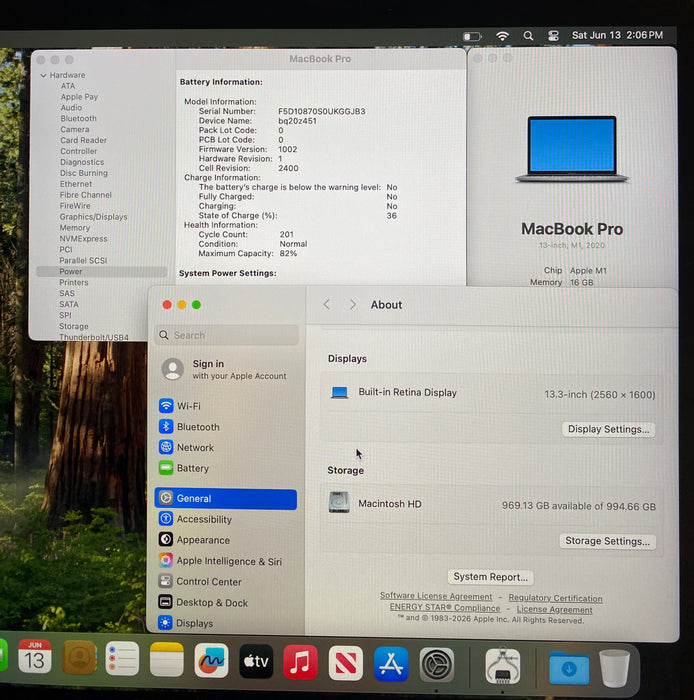694x700 pixels.
Task: Select Apple Pay in the Hardware list
Action: pyautogui.click(x=79, y=96)
